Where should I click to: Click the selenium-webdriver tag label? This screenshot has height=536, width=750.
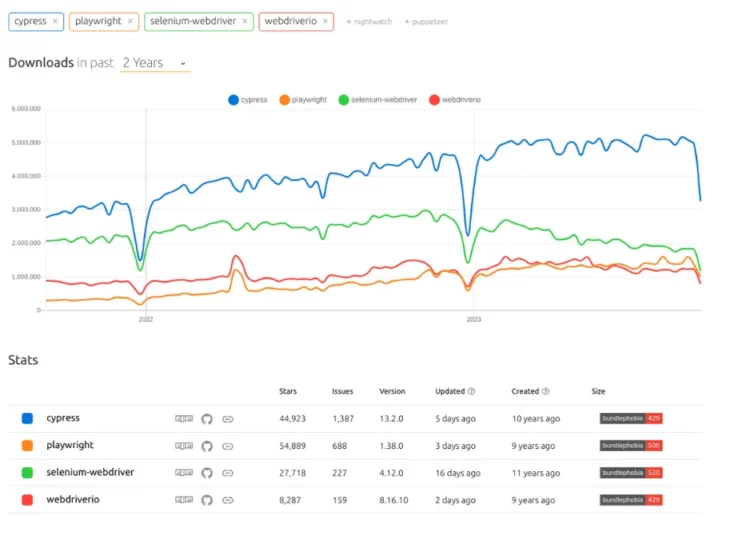193,22
